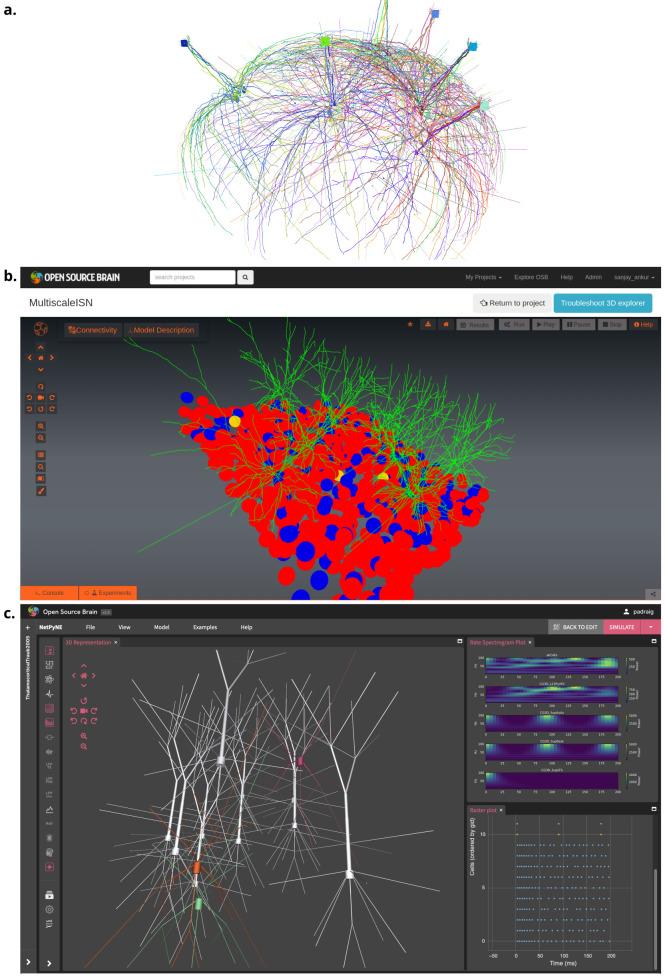Click the orange Help button
Viewport: 665px width, 977px height.
tap(643, 325)
